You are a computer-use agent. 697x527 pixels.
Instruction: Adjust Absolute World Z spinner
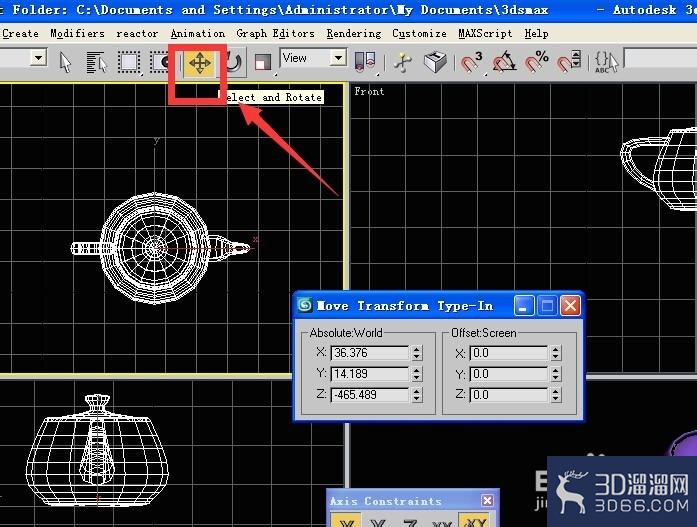416,395
